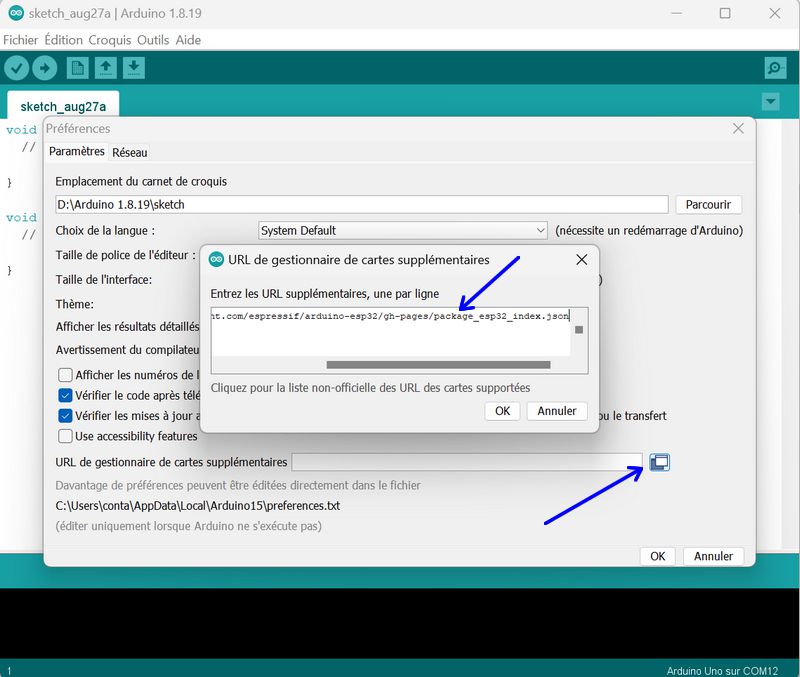The image size is (800, 677).
Task: Click the Upload arrow toolbar icon
Action: pyautogui.click(x=45, y=68)
